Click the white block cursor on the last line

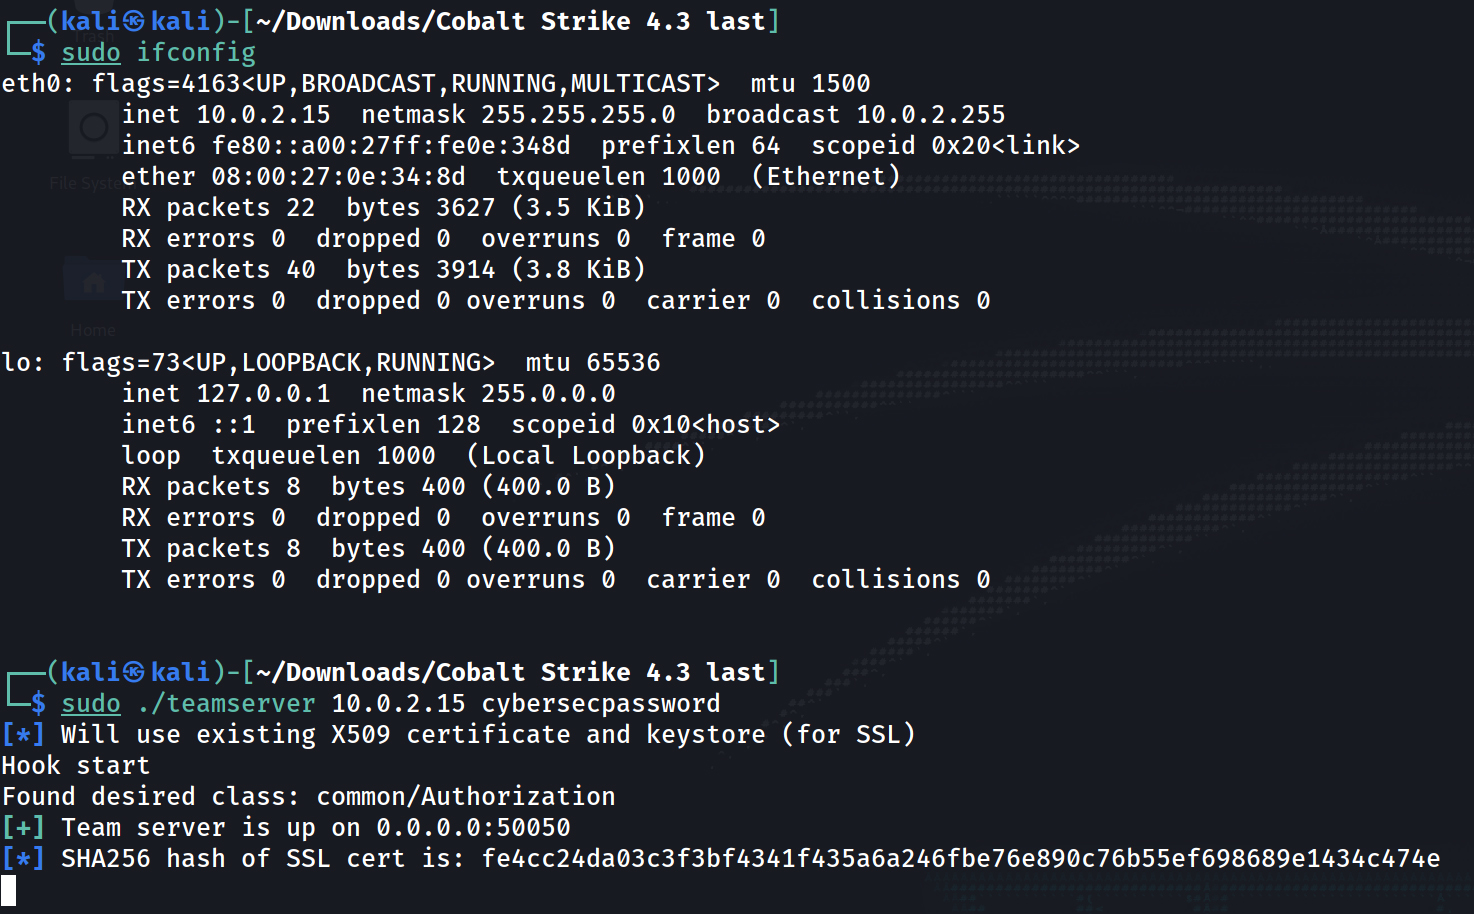(9, 890)
